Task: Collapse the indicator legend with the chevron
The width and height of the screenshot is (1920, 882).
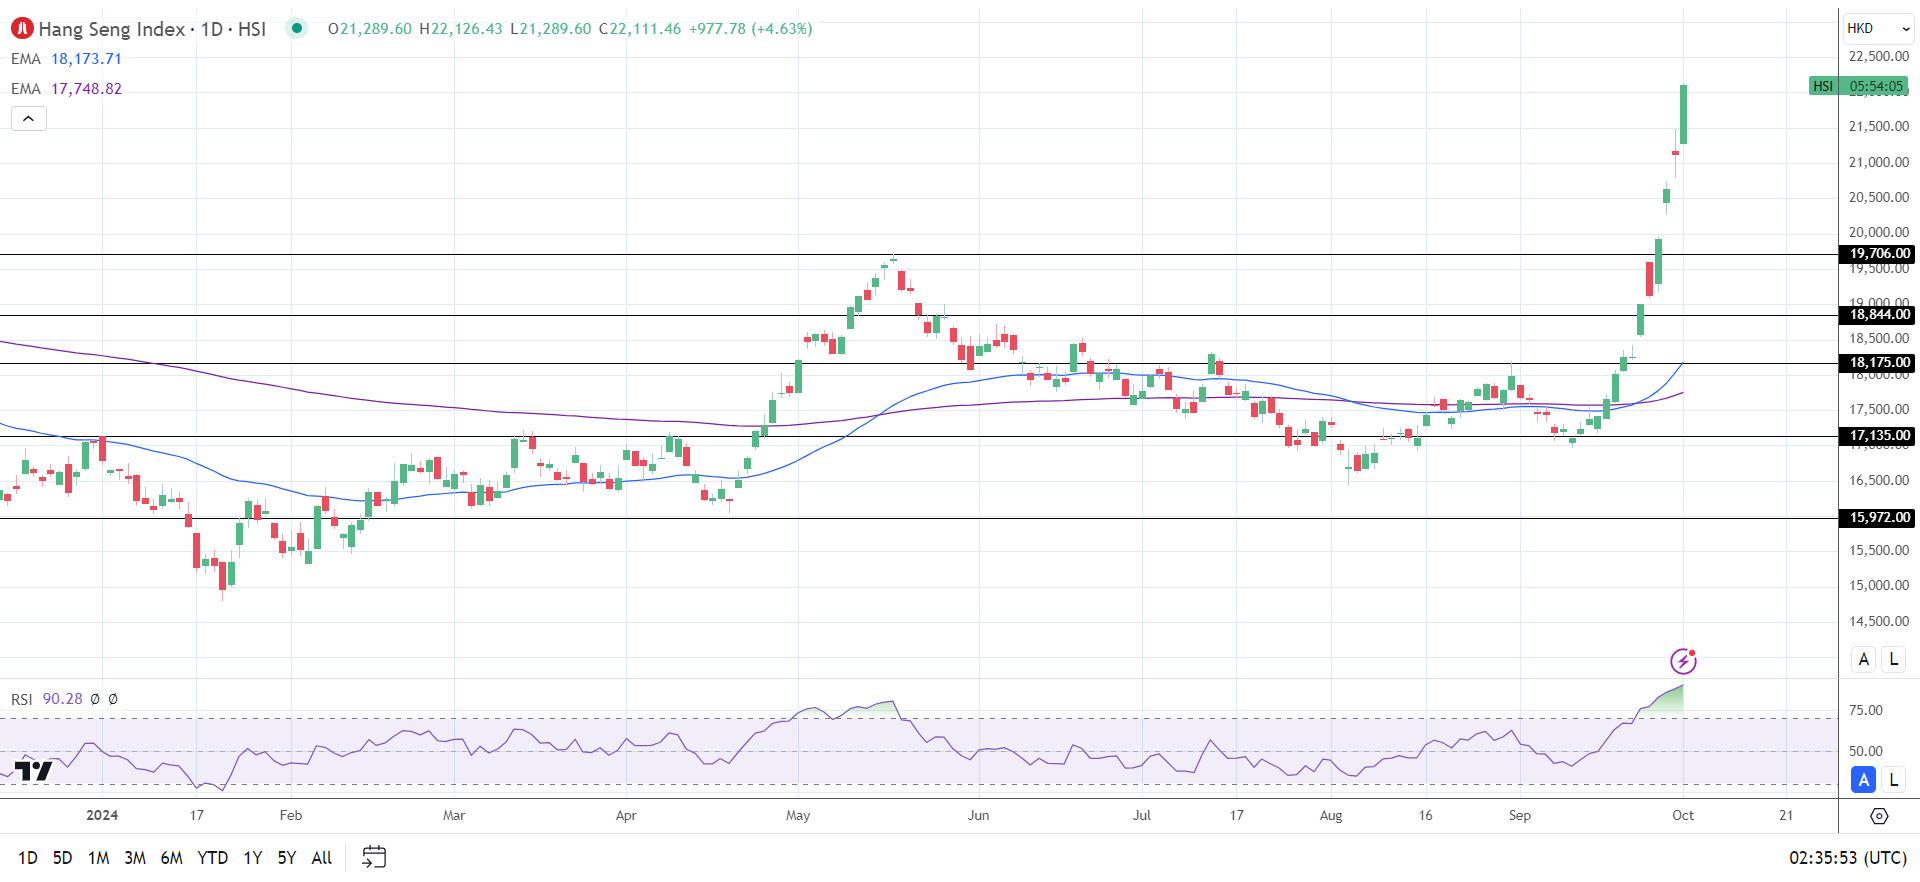Action: (x=29, y=119)
